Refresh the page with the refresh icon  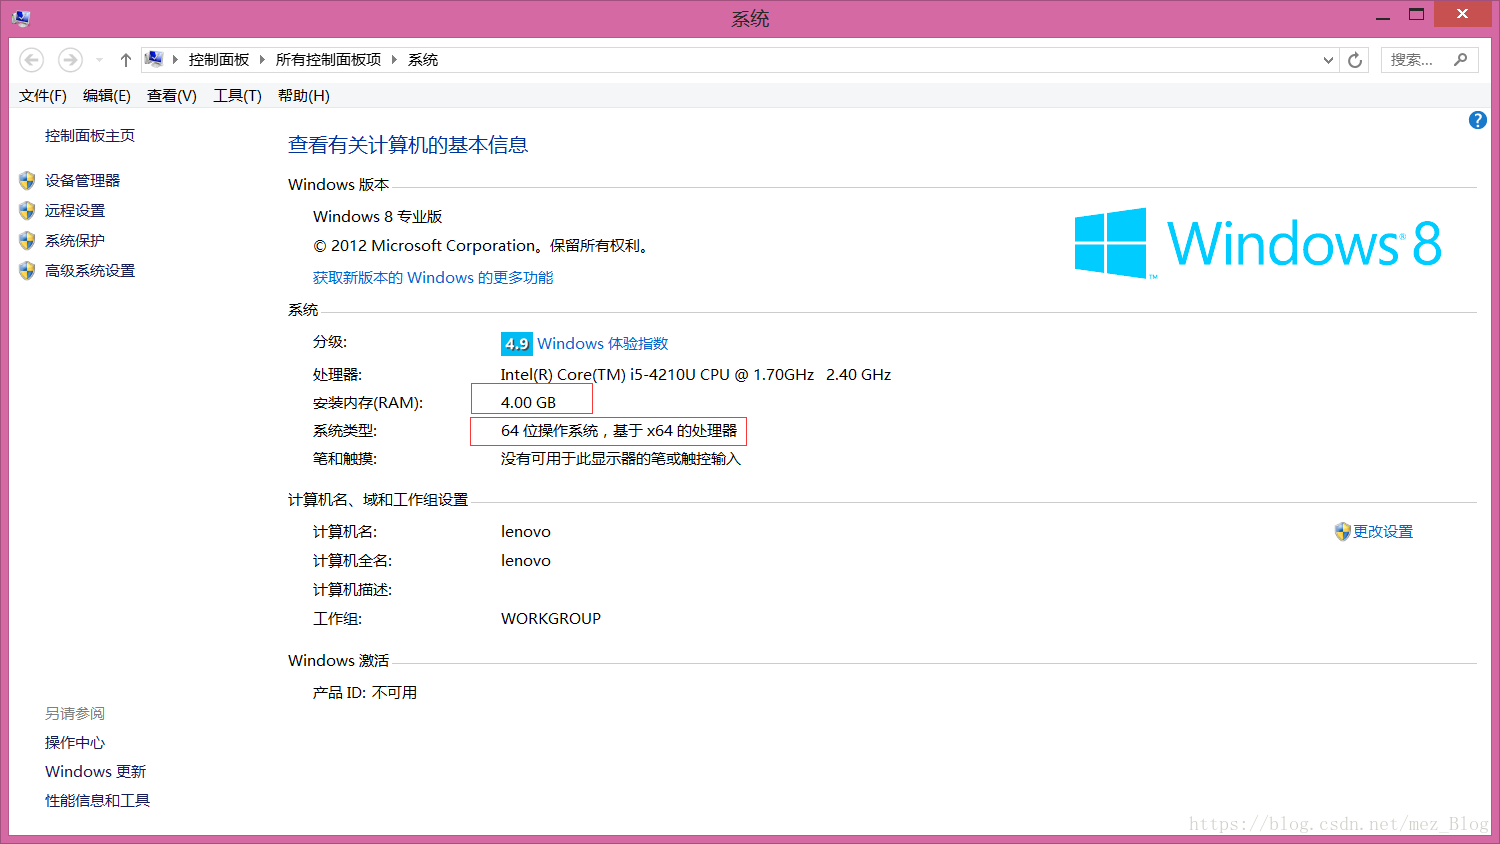click(1354, 59)
